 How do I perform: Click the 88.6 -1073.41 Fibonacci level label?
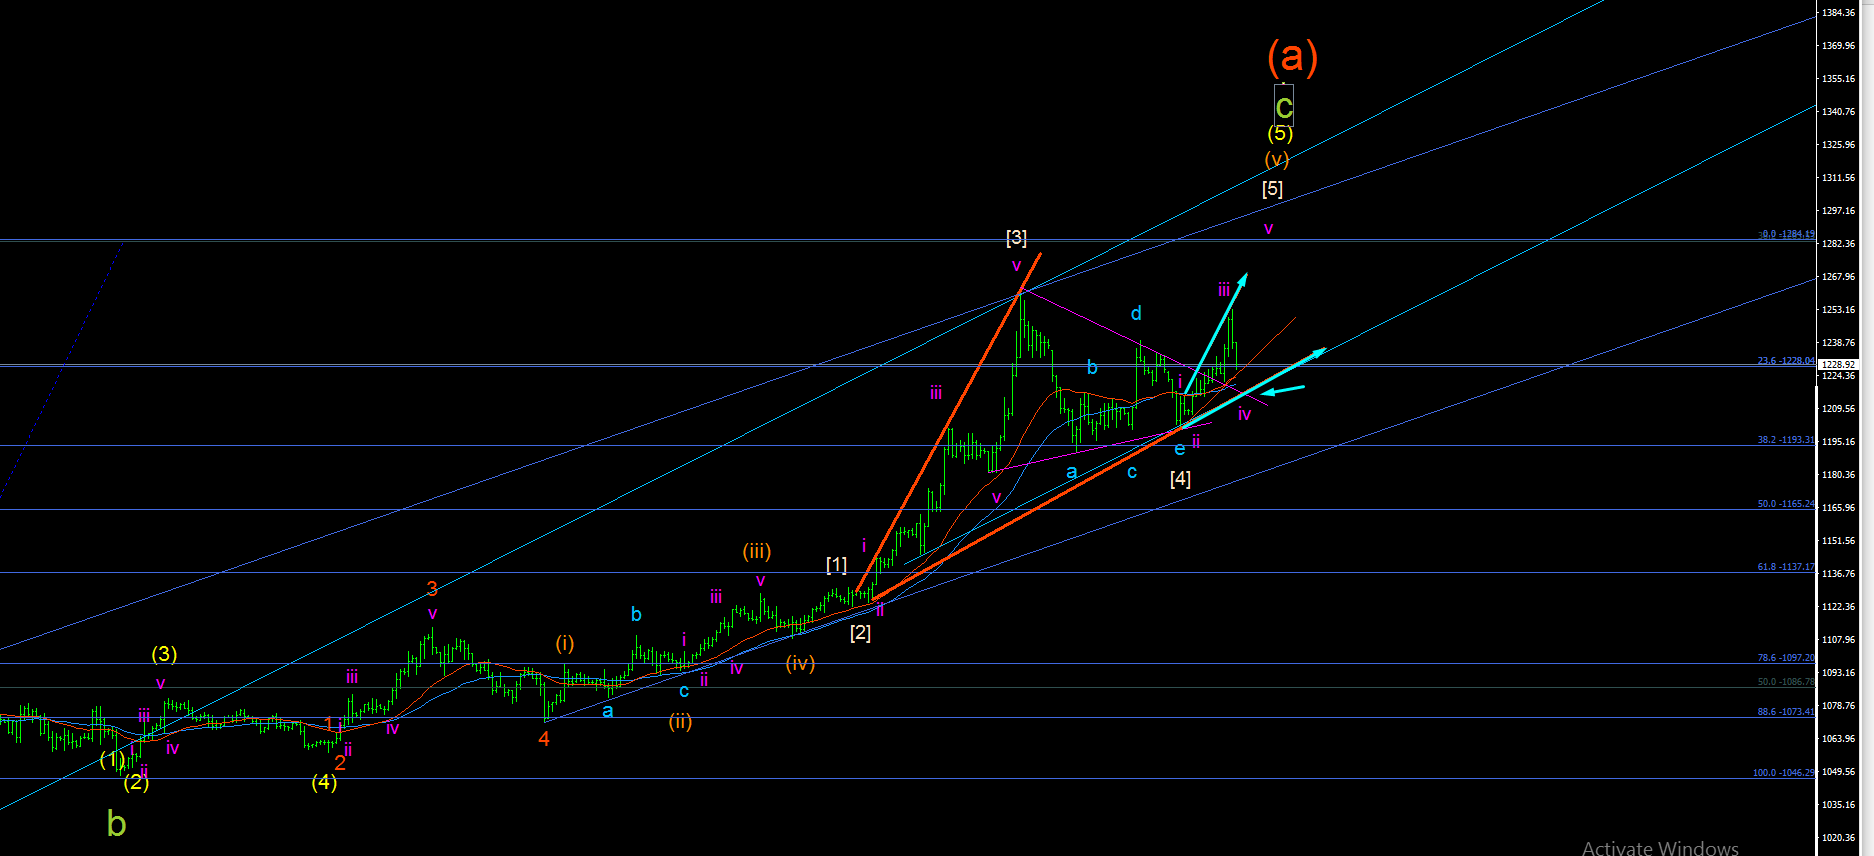(x=1786, y=712)
